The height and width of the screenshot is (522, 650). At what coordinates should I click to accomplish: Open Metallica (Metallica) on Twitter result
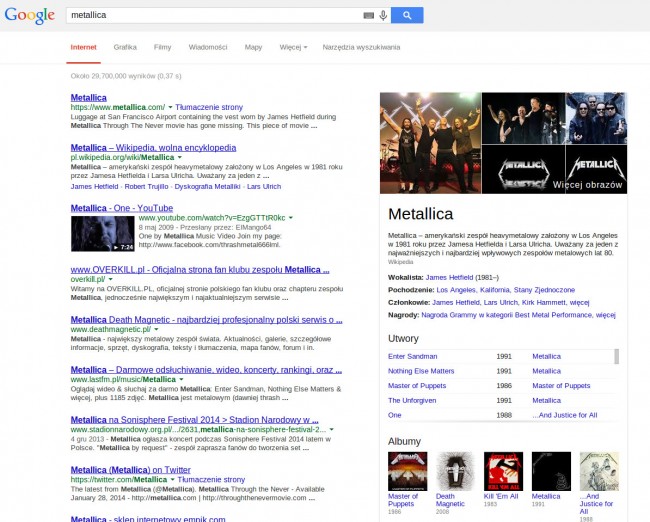coord(131,470)
